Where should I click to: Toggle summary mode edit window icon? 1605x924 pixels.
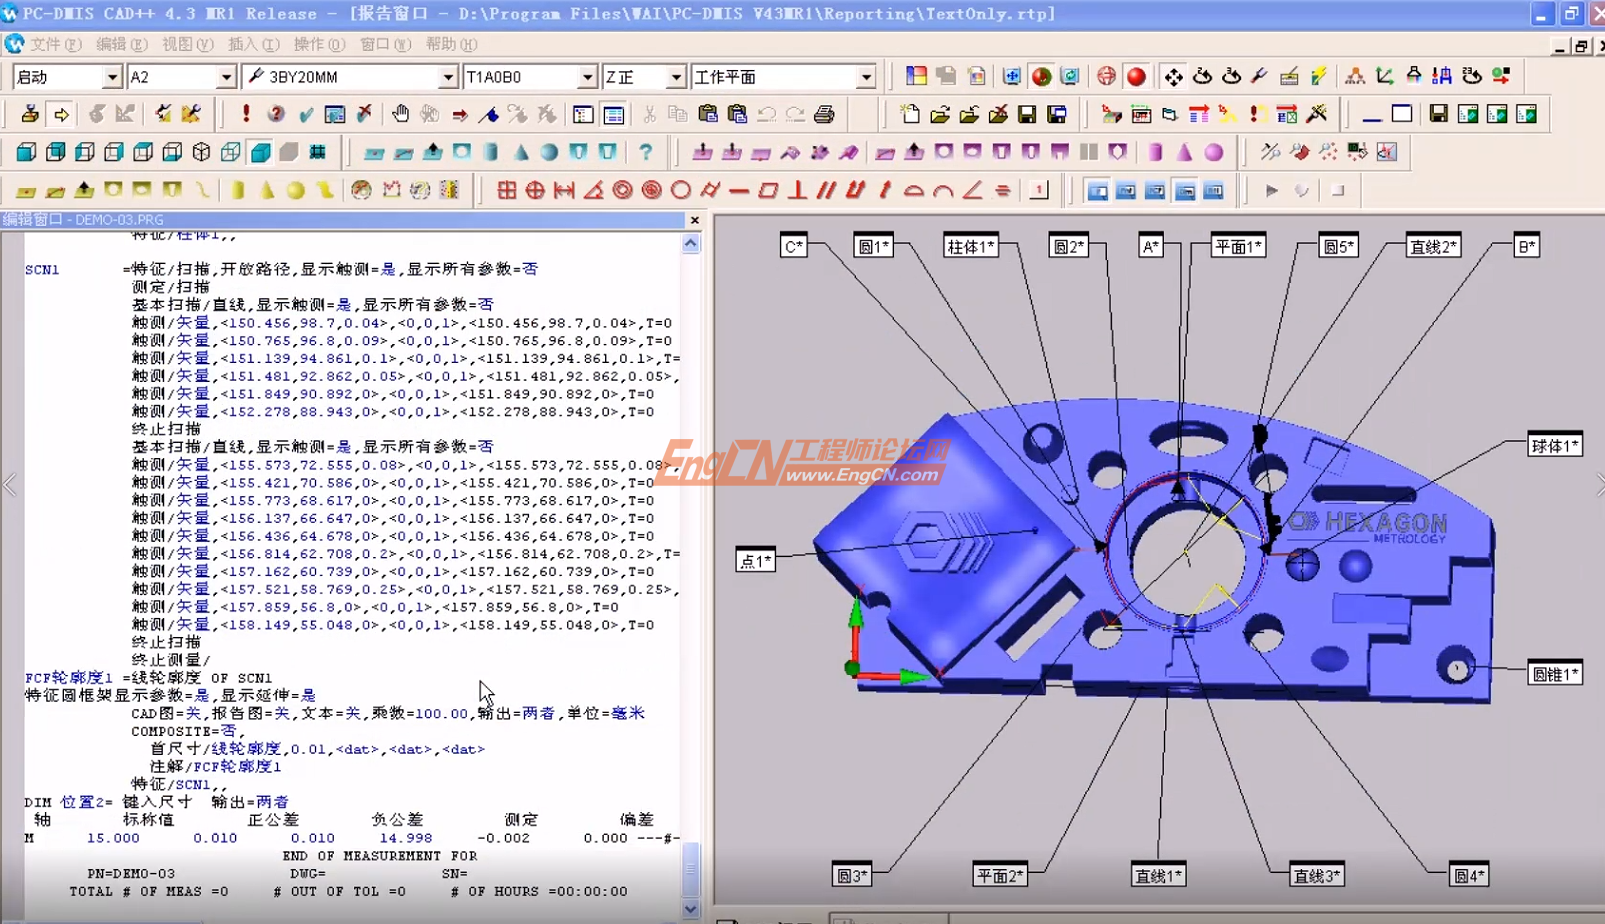click(x=583, y=114)
